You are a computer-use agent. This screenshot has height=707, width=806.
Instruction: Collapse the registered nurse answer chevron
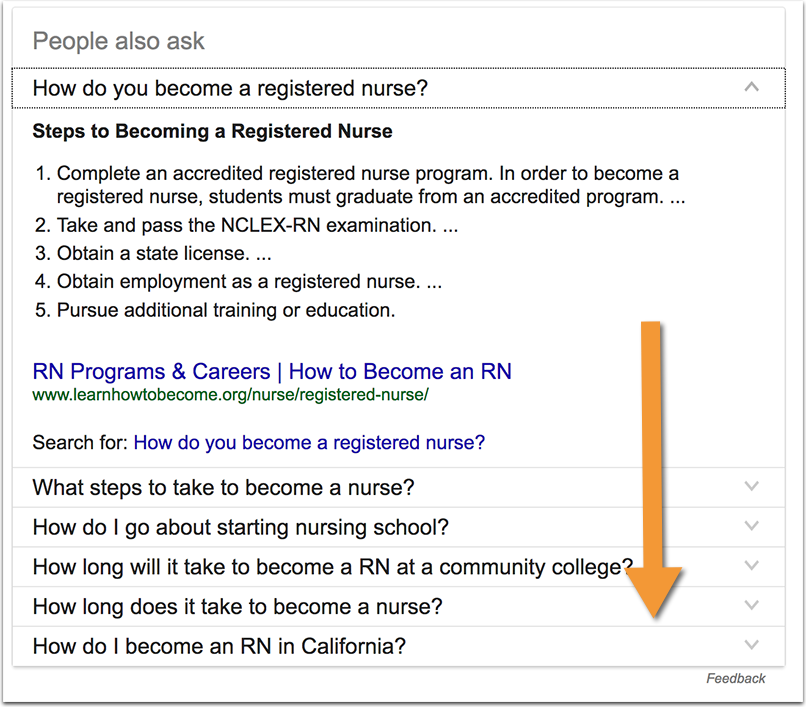(x=752, y=87)
